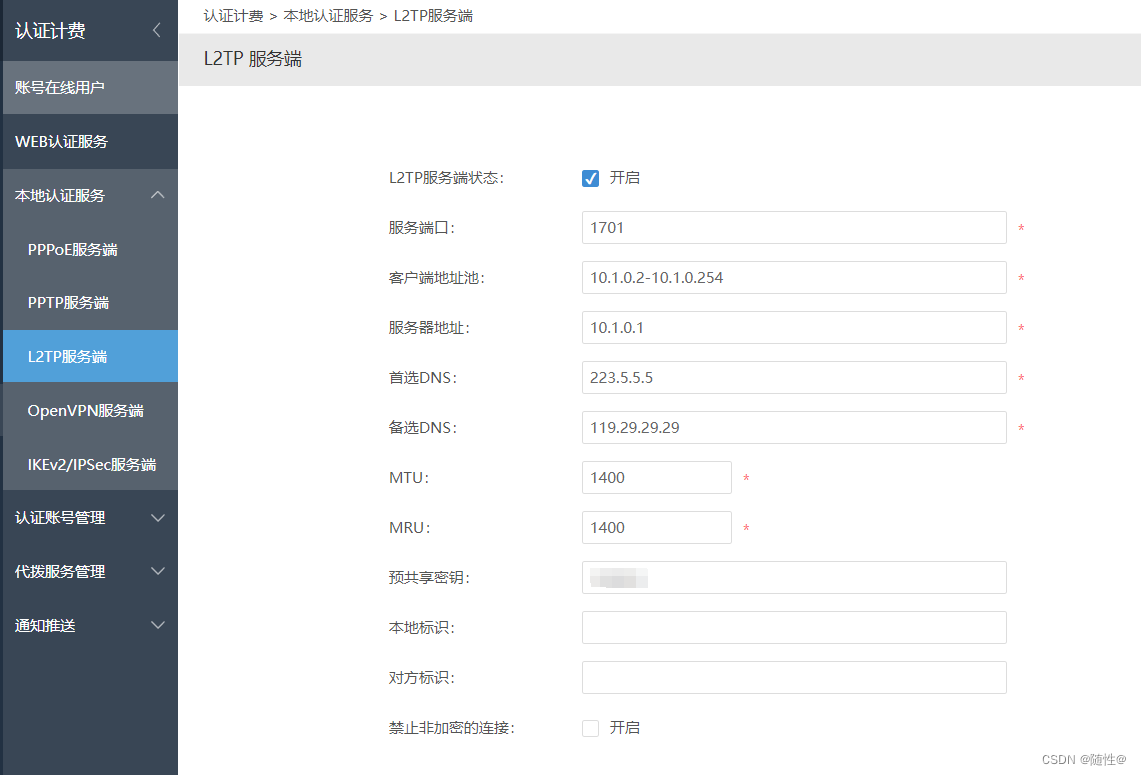
Task: Select OpenVPN服务端 in sidebar
Action: [x=90, y=410]
